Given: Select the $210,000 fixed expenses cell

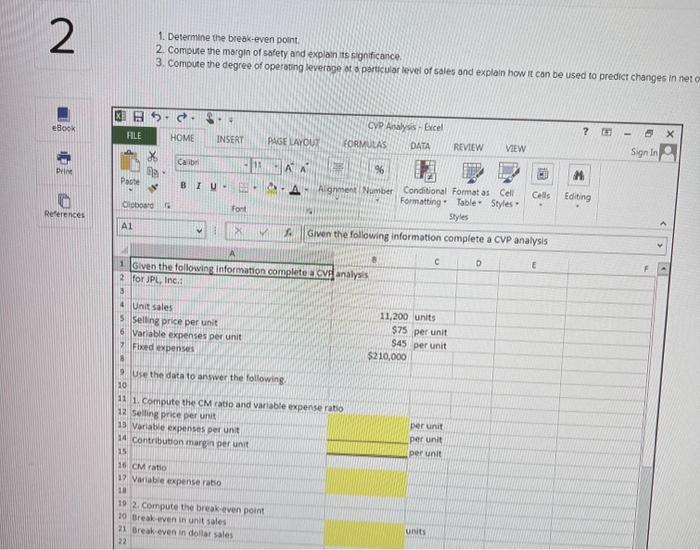Looking at the screenshot, I should tap(370, 356).
